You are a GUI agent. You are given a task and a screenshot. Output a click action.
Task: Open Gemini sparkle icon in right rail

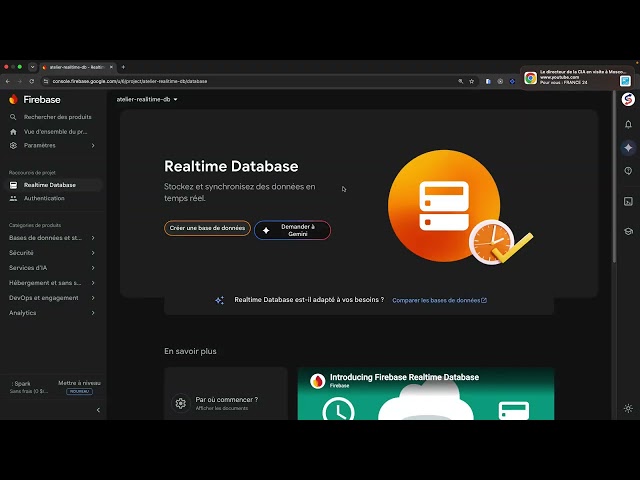[x=628, y=147]
